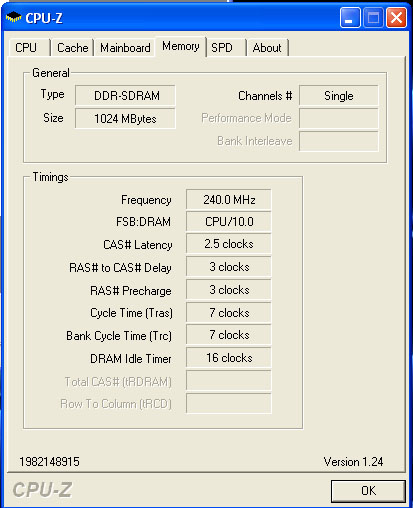Minimize the CPU-Z window
Viewport: 413px width, 508px height.
[350, 18]
